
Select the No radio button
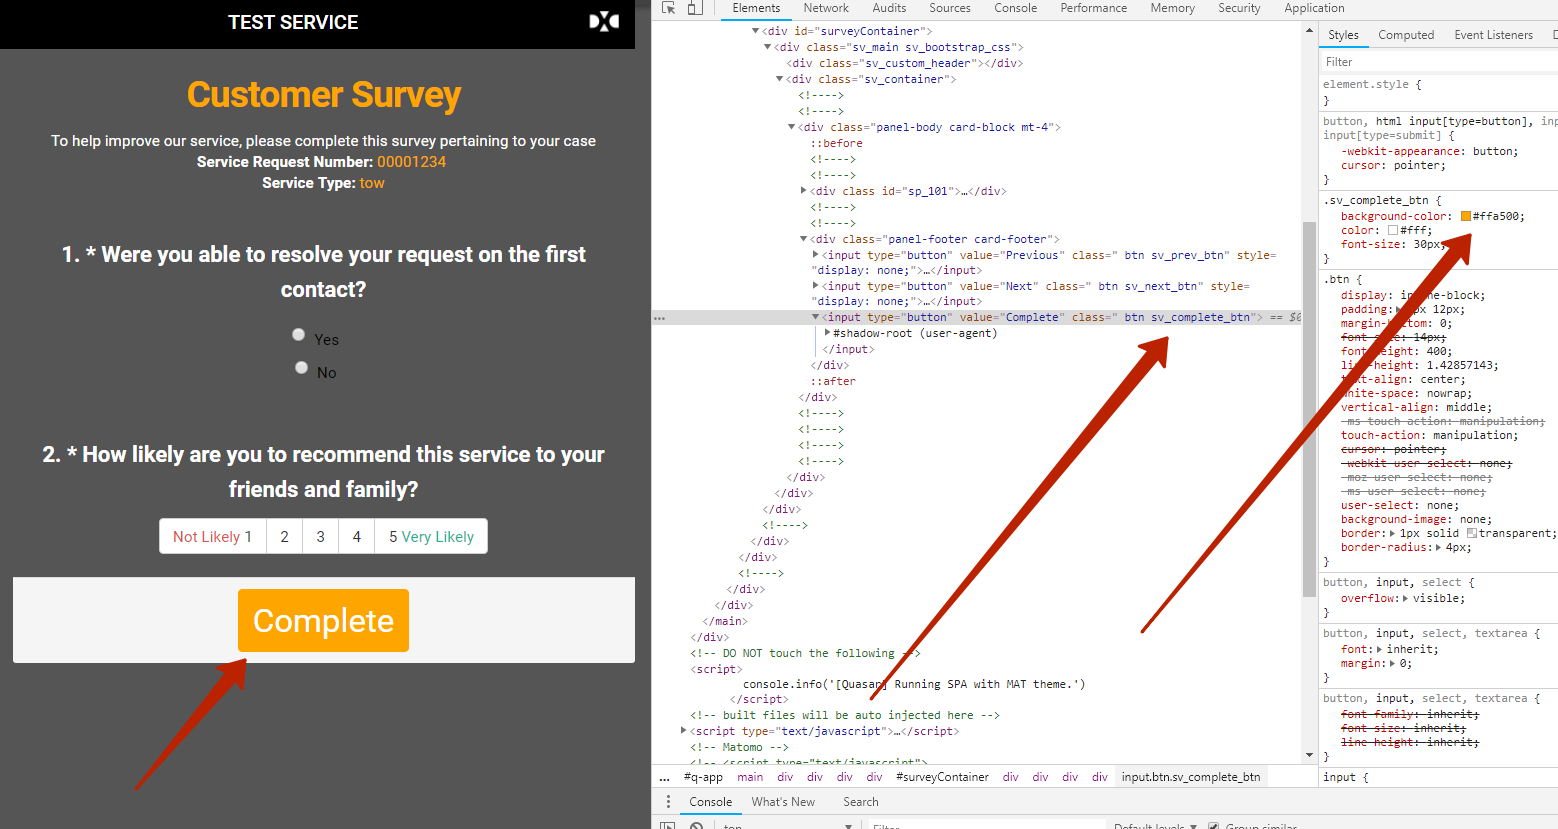pyautogui.click(x=301, y=367)
